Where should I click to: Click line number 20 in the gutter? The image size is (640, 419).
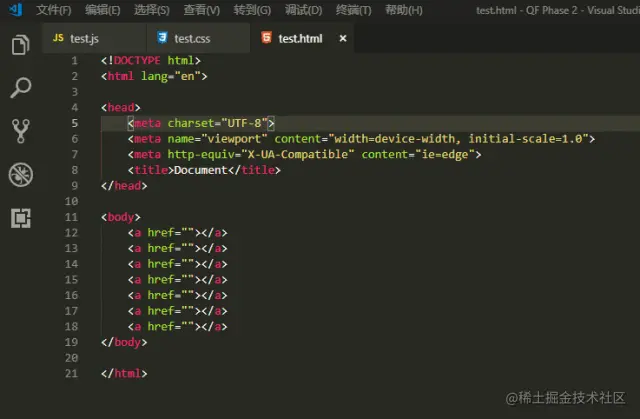tap(71, 358)
